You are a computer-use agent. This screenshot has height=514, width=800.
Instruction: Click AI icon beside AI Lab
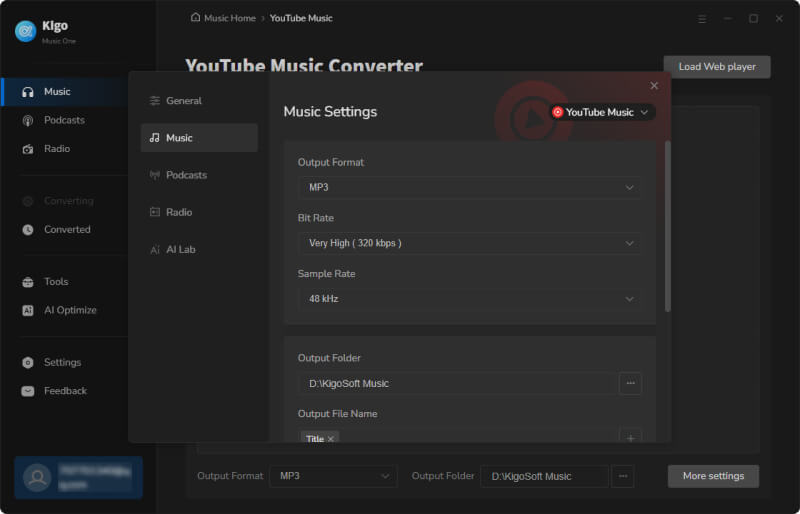pos(155,250)
